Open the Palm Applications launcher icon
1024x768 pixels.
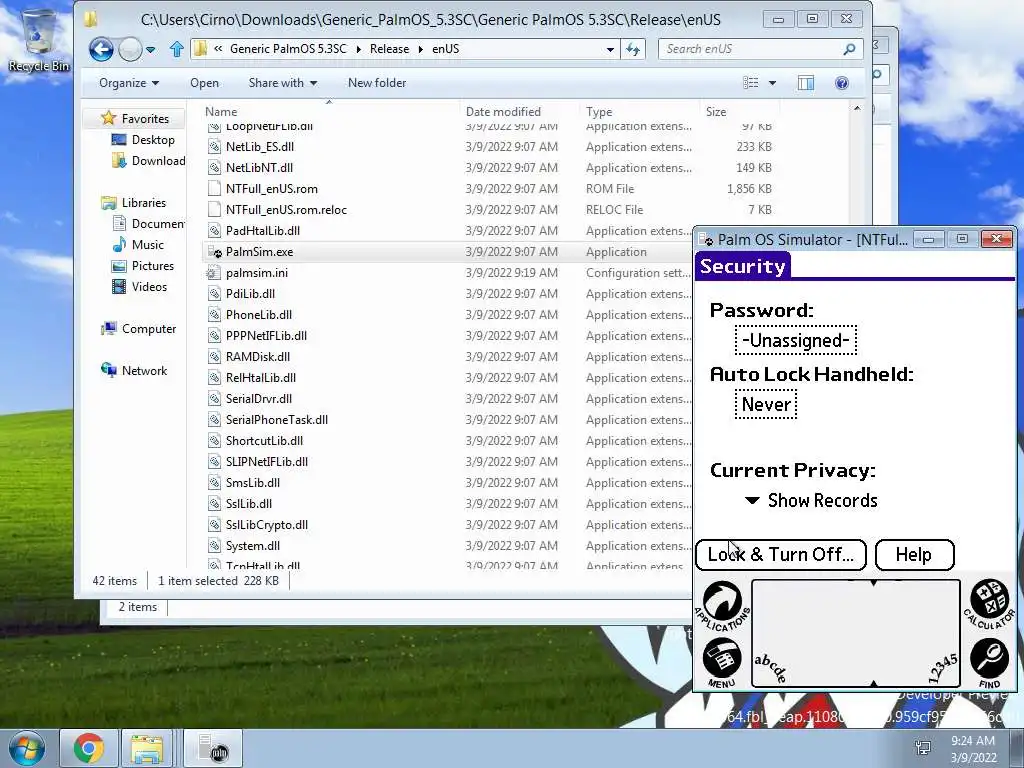[722, 606]
